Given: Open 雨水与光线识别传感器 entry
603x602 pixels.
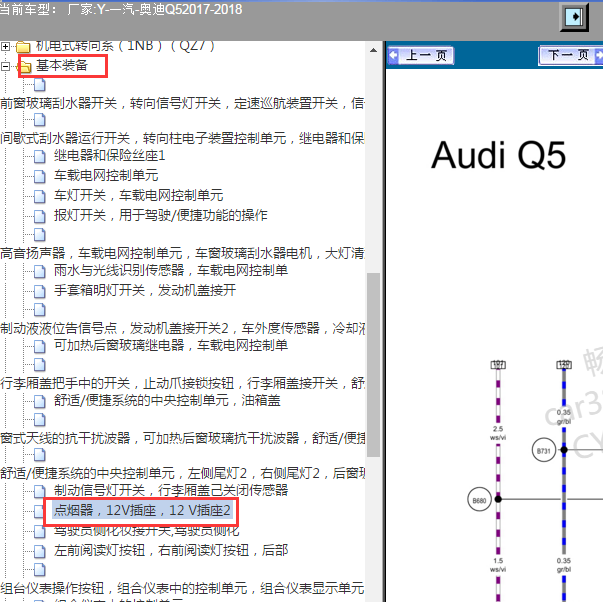Looking at the screenshot, I should 171,270.
